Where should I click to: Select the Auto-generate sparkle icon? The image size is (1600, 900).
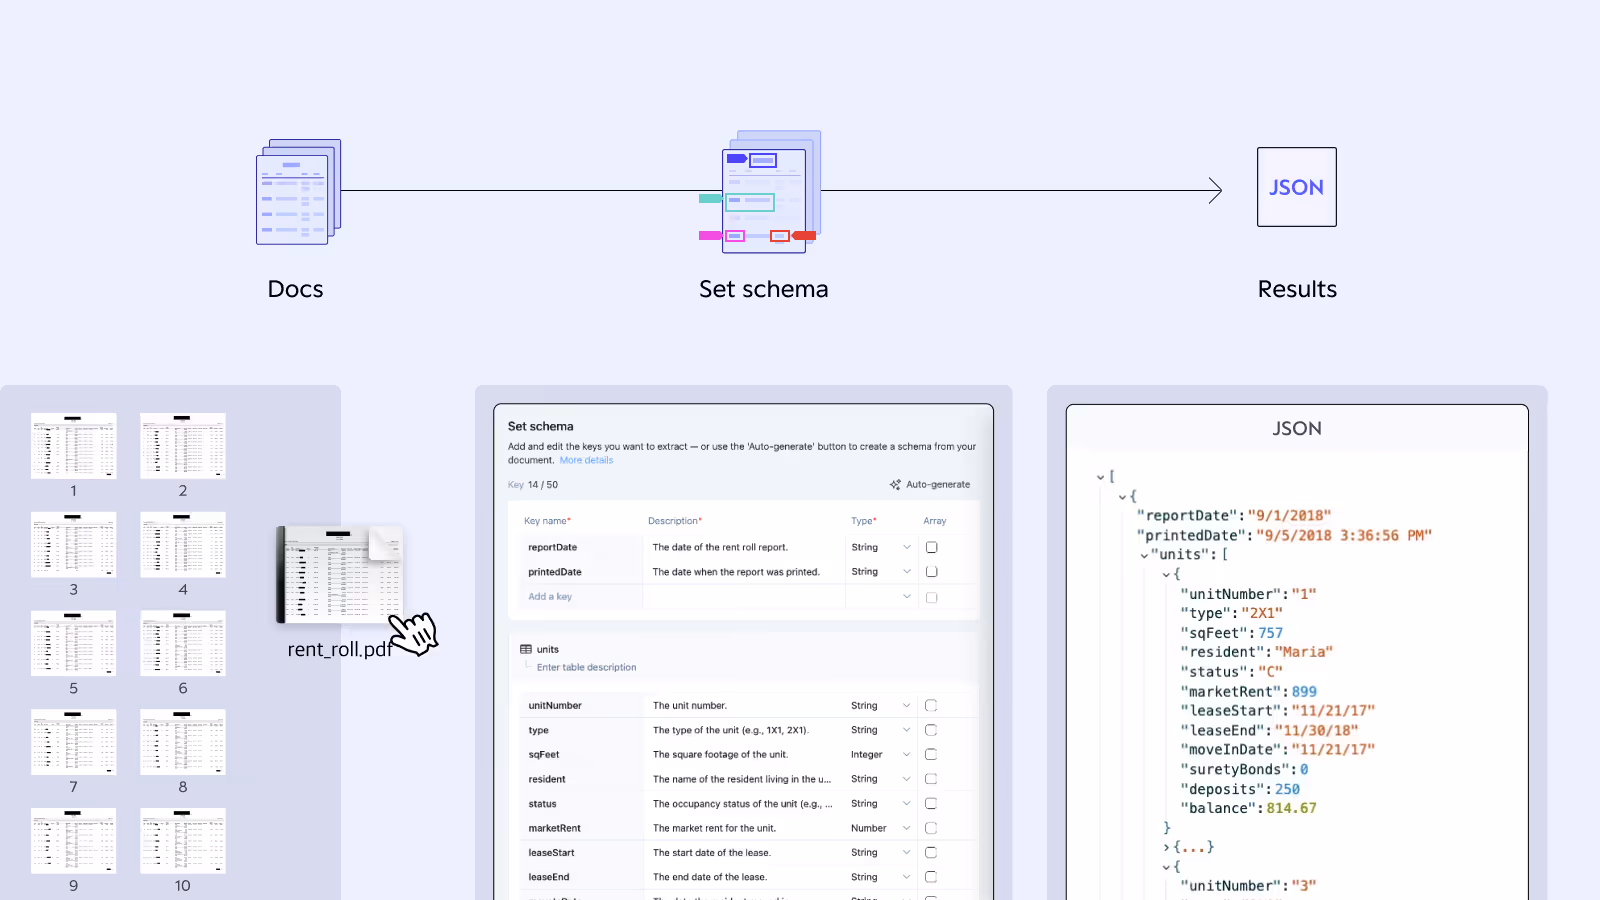[895, 484]
